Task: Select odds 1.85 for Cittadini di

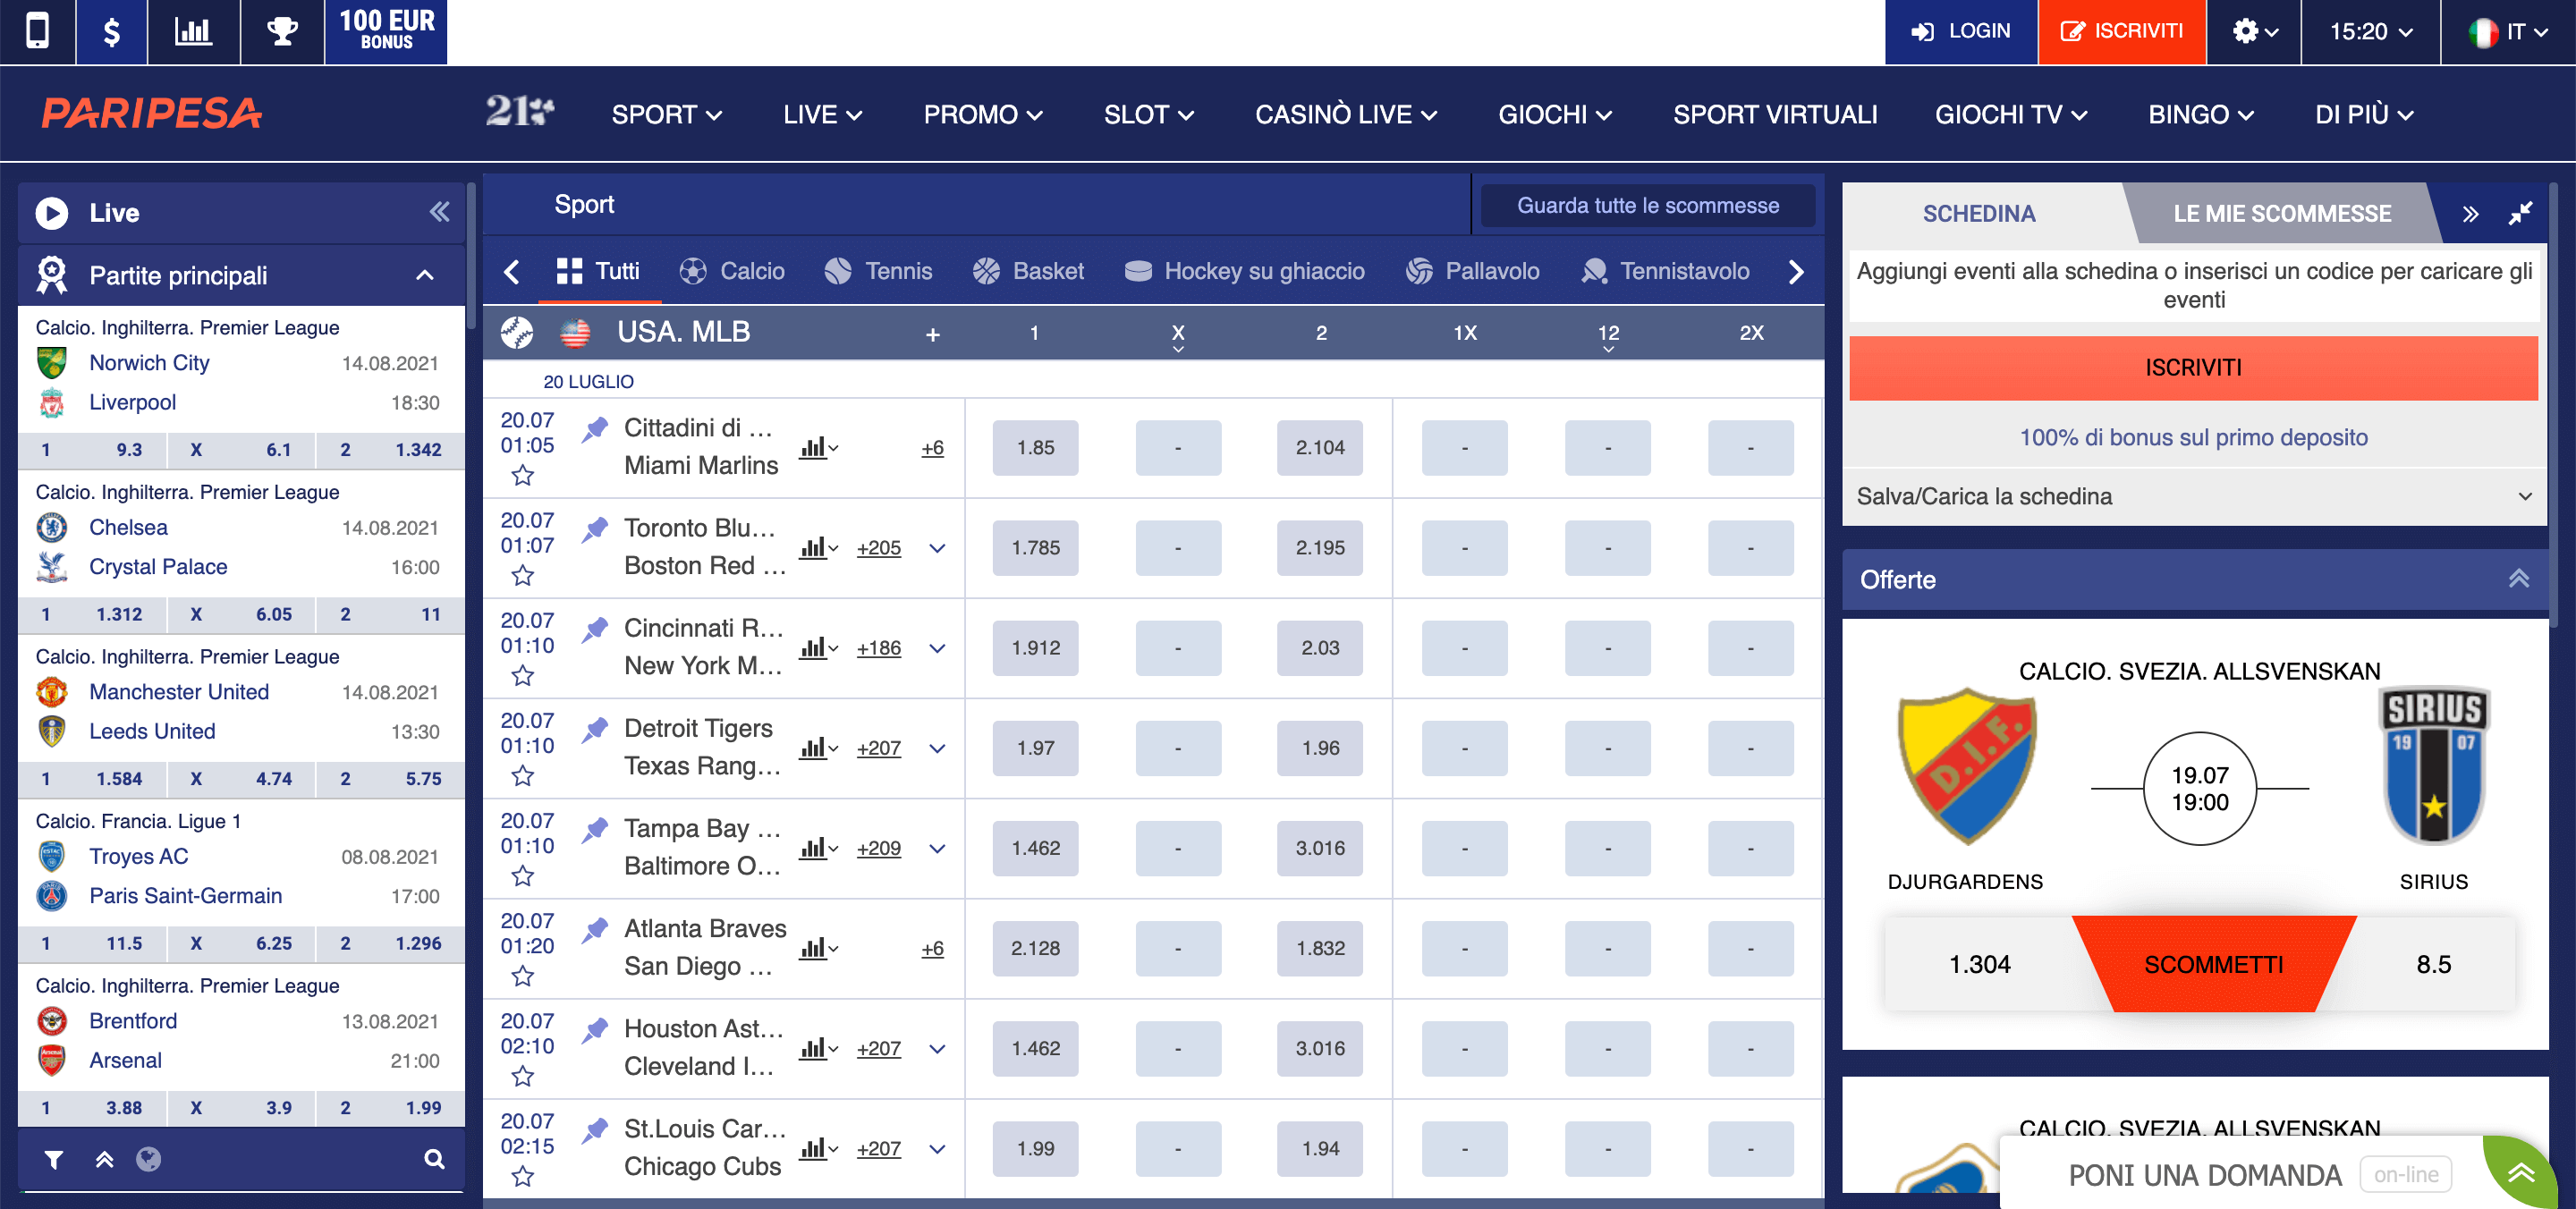Action: (x=1035, y=447)
